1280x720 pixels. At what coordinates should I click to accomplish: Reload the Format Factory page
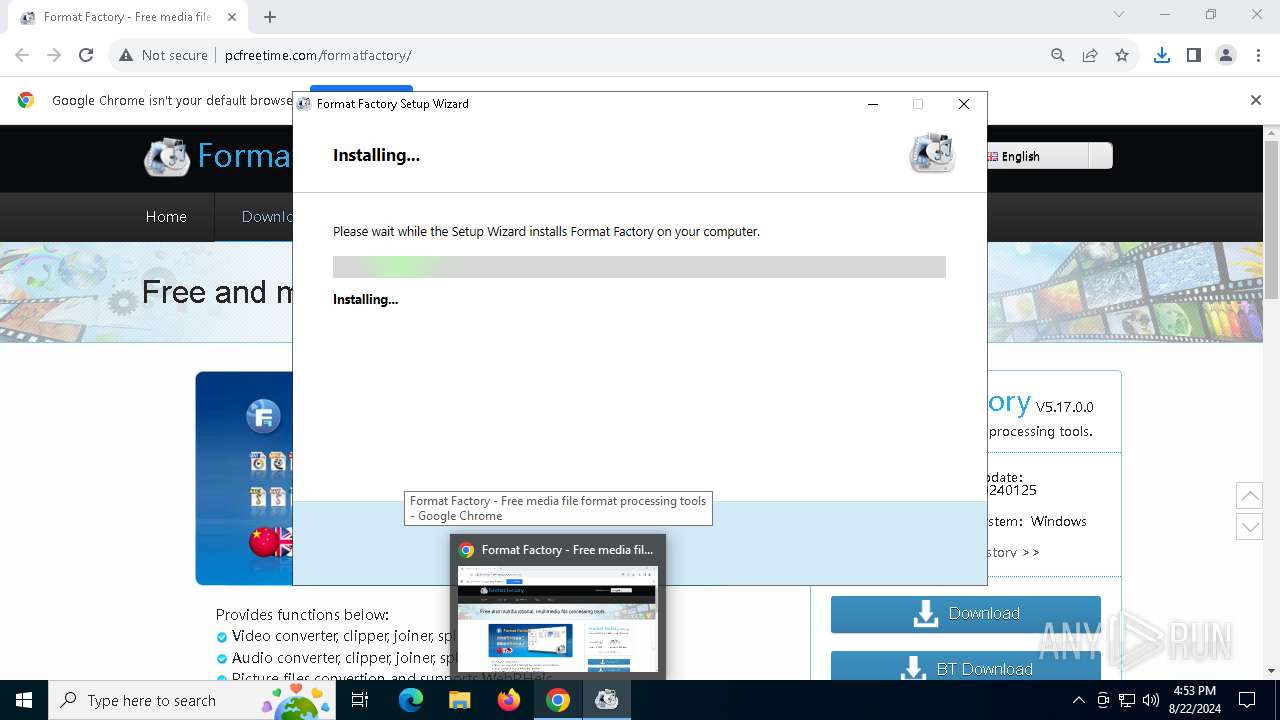(86, 55)
